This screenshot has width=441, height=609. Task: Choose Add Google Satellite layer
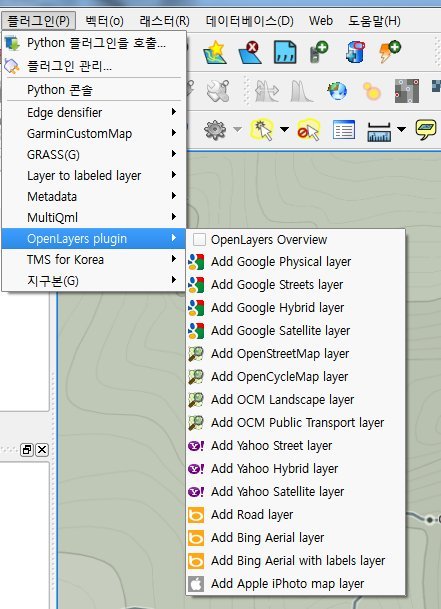tap(296, 331)
